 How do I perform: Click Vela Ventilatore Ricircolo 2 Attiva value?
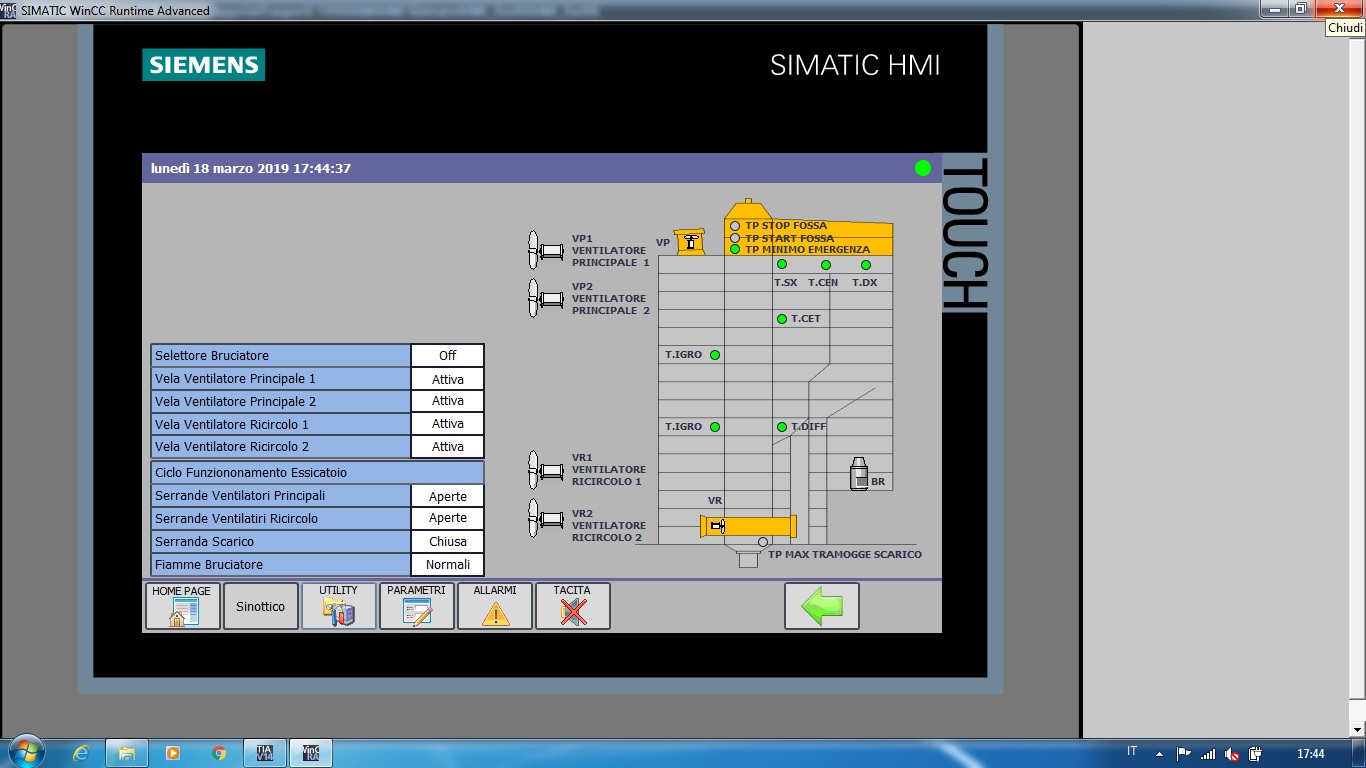pyautogui.click(x=448, y=447)
